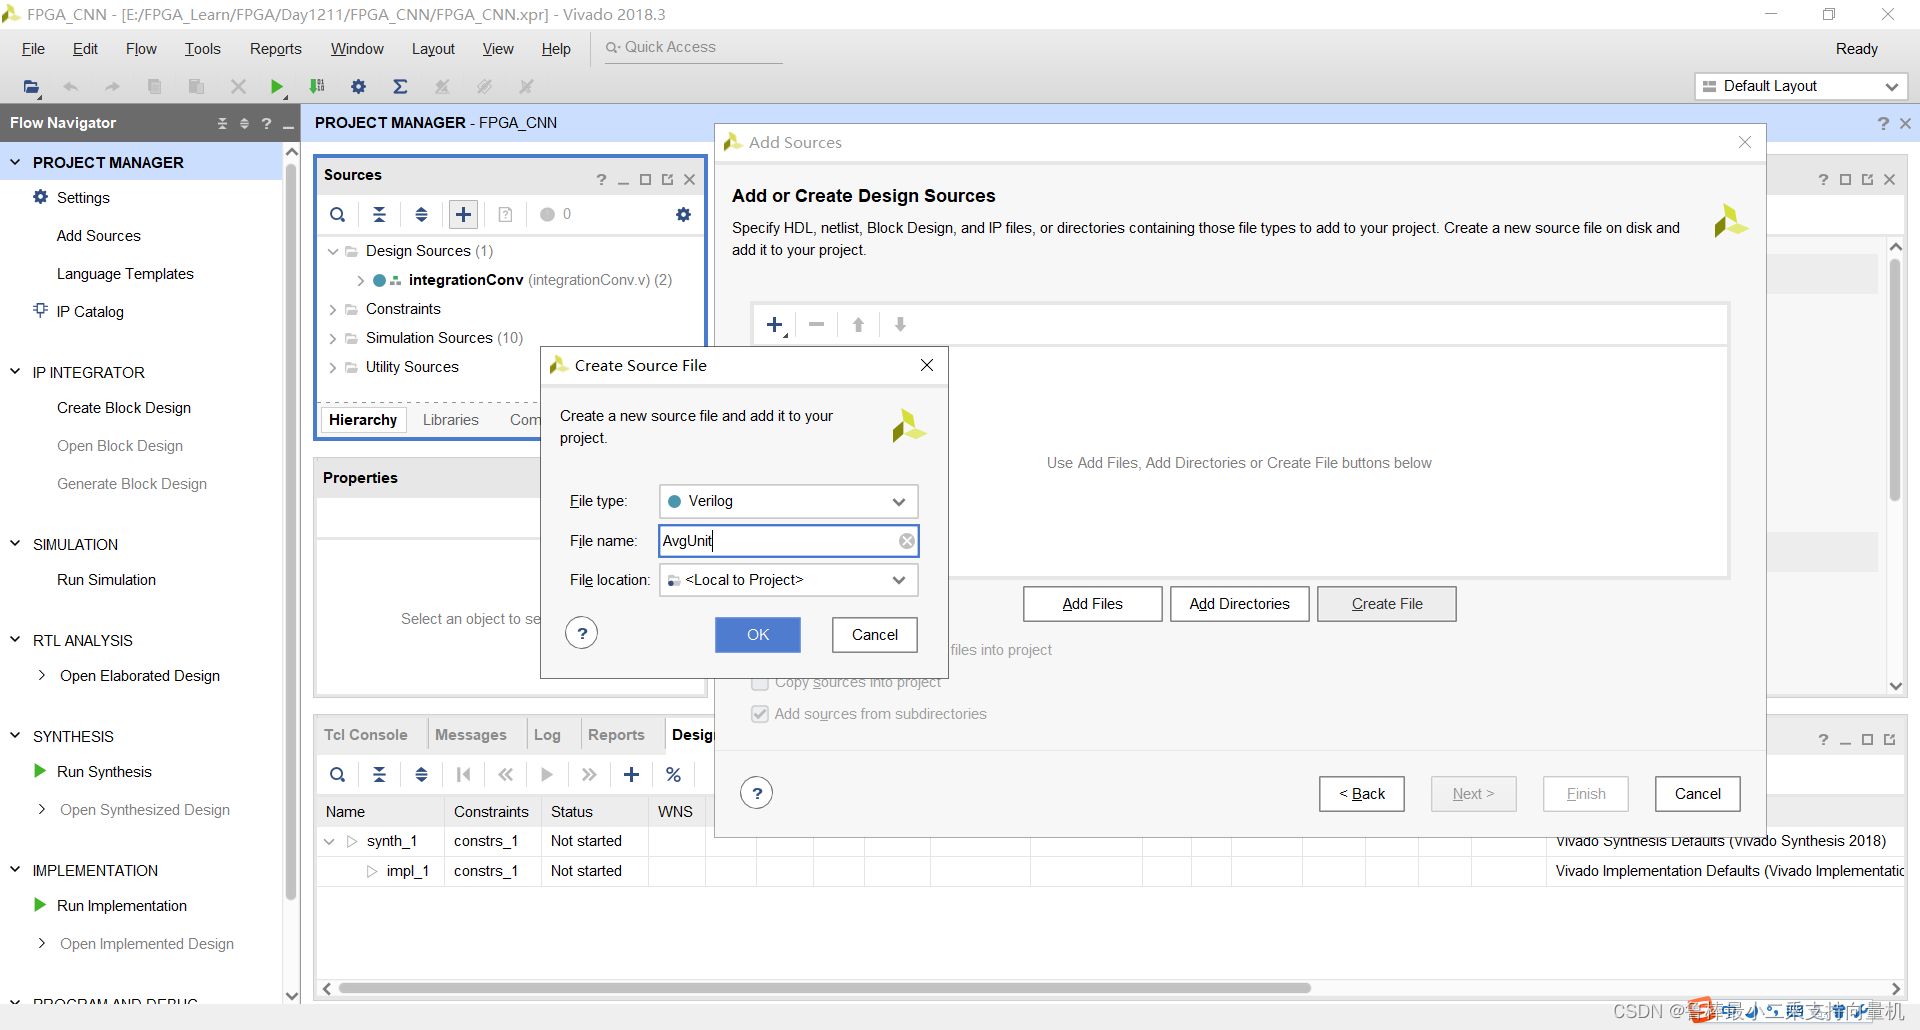Switch to the Libraries tab in Sources

tap(450, 420)
